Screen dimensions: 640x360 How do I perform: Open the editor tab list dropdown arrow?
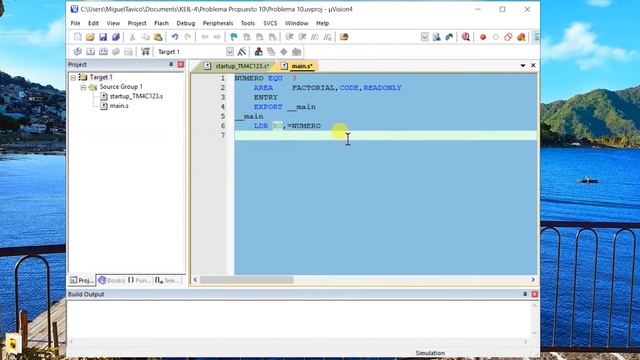(523, 65)
